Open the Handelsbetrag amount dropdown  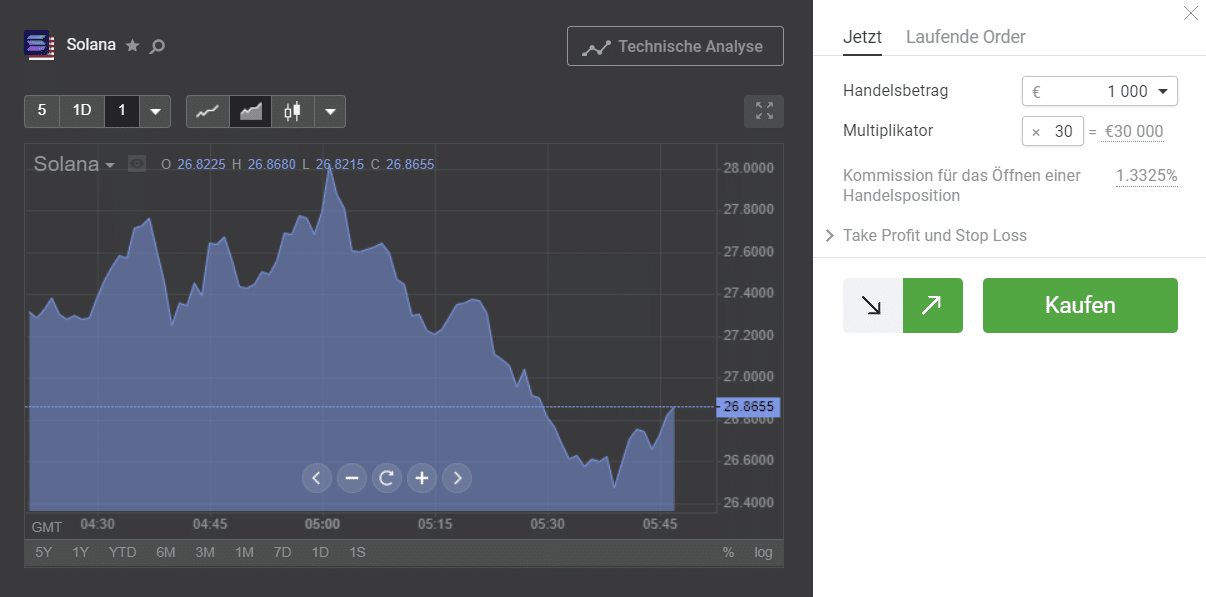click(x=1100, y=91)
